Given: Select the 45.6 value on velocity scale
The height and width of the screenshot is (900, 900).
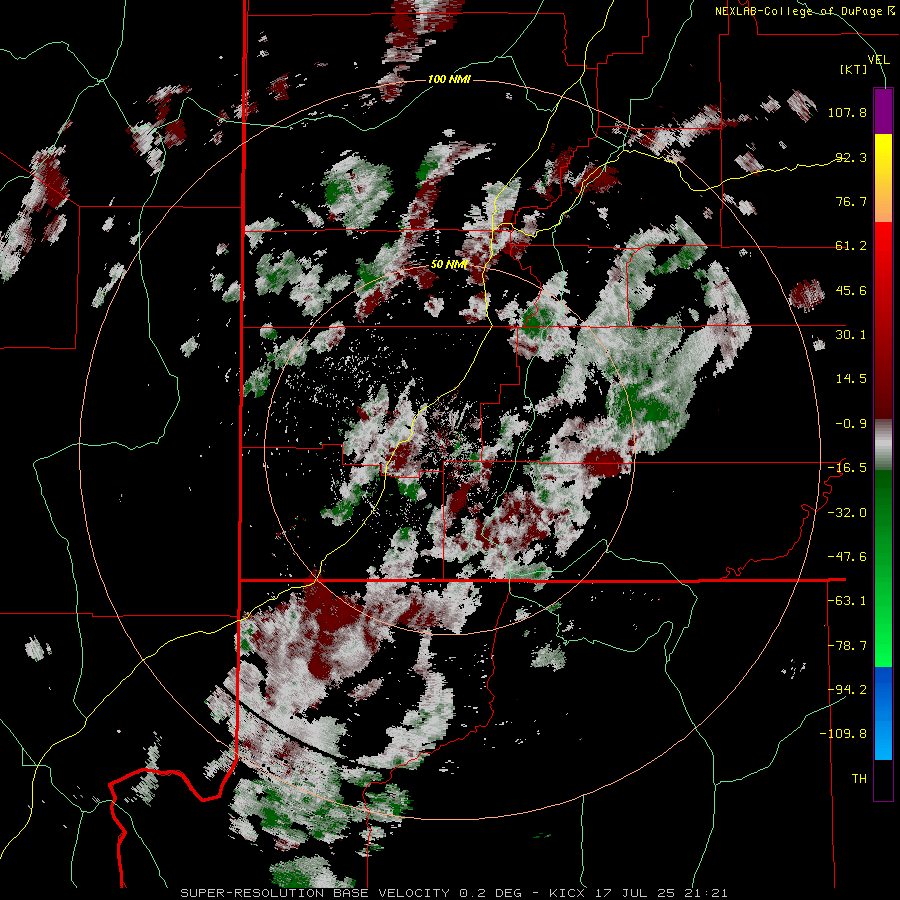Looking at the screenshot, I should tap(851, 290).
